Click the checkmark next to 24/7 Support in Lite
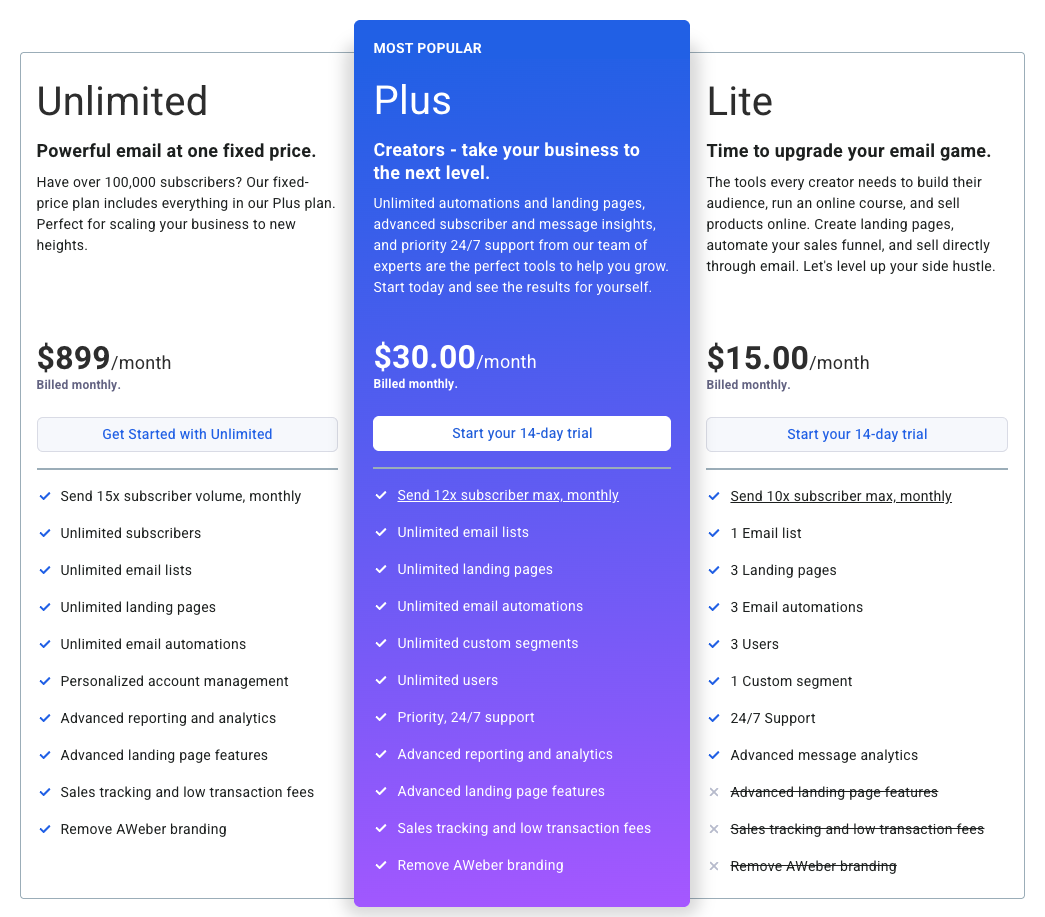1045x917 pixels. (714, 718)
